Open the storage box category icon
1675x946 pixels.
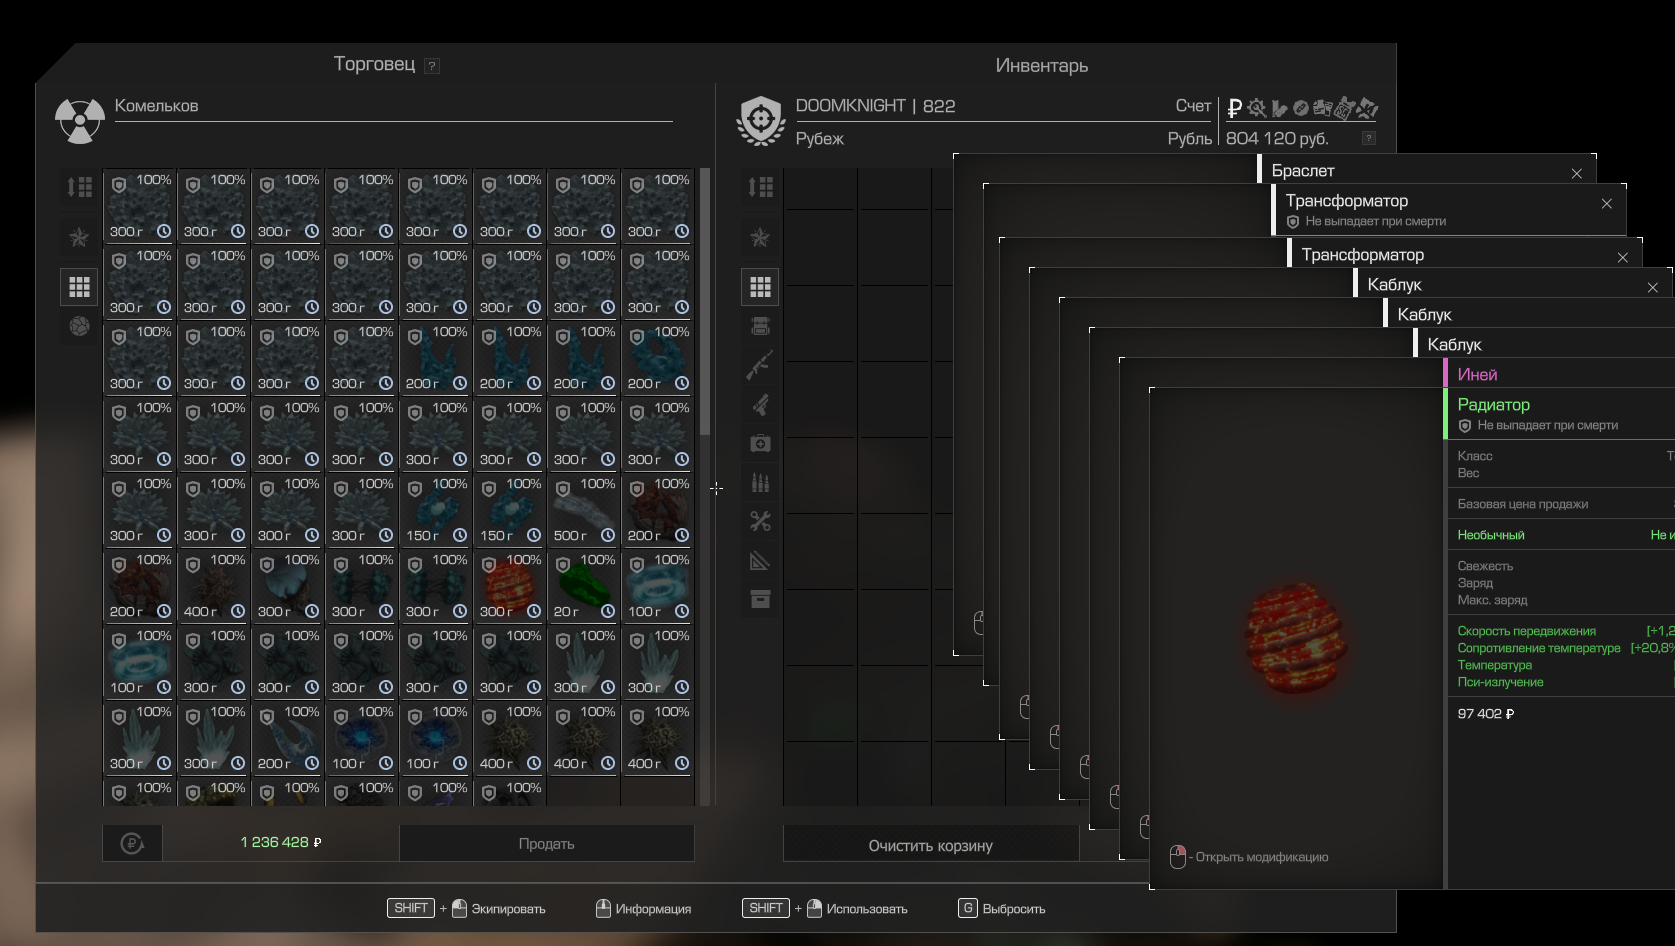(760, 599)
